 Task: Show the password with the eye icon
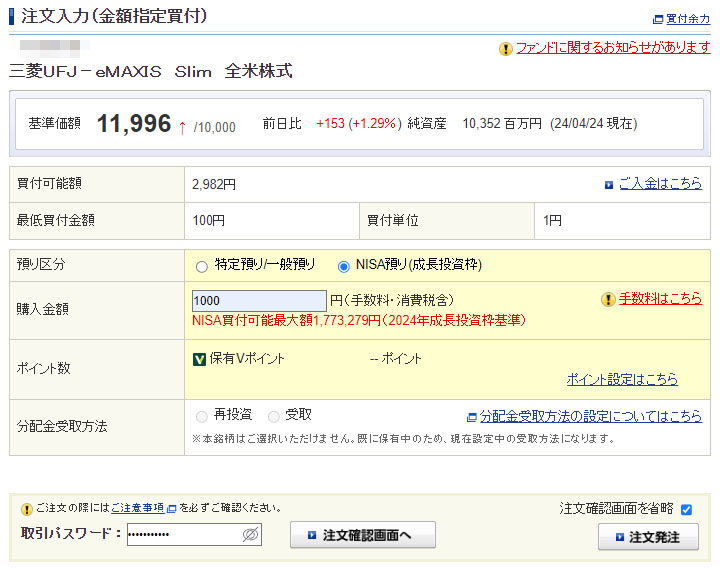click(250, 535)
